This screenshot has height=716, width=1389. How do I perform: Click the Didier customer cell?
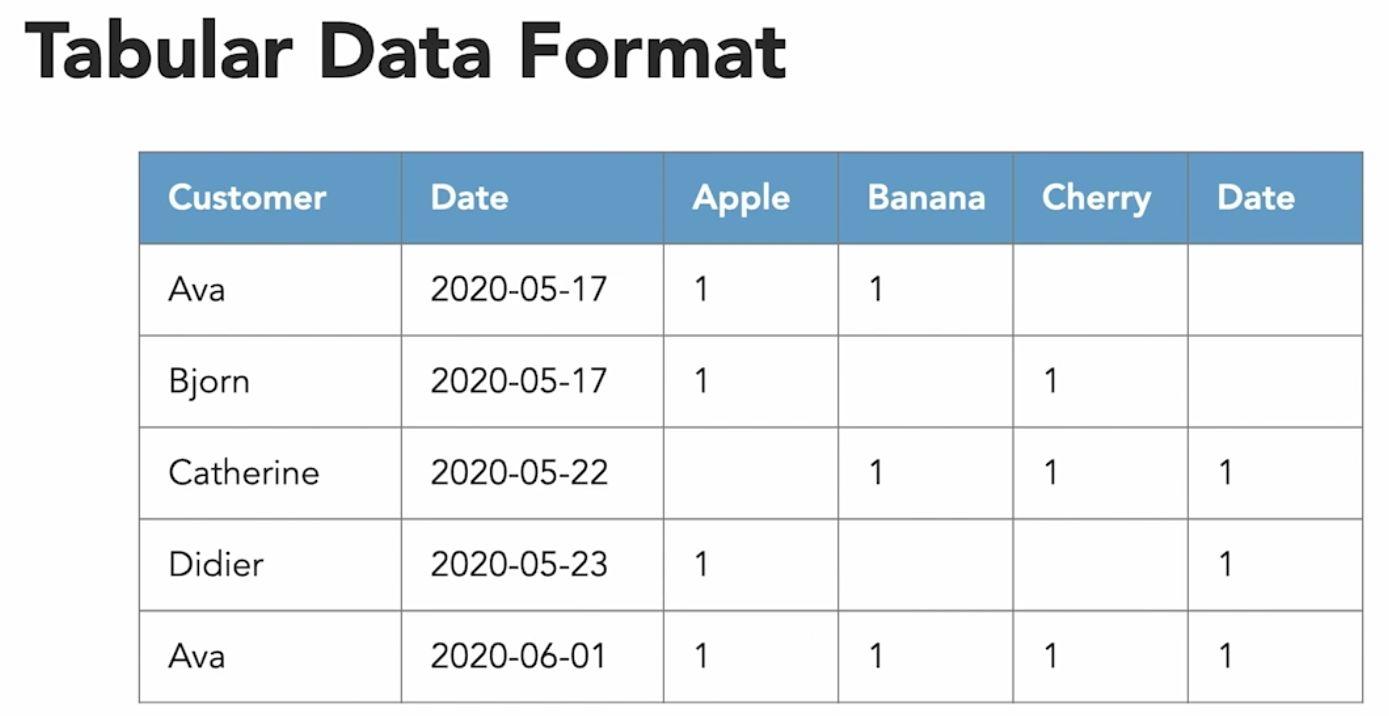tap(216, 565)
